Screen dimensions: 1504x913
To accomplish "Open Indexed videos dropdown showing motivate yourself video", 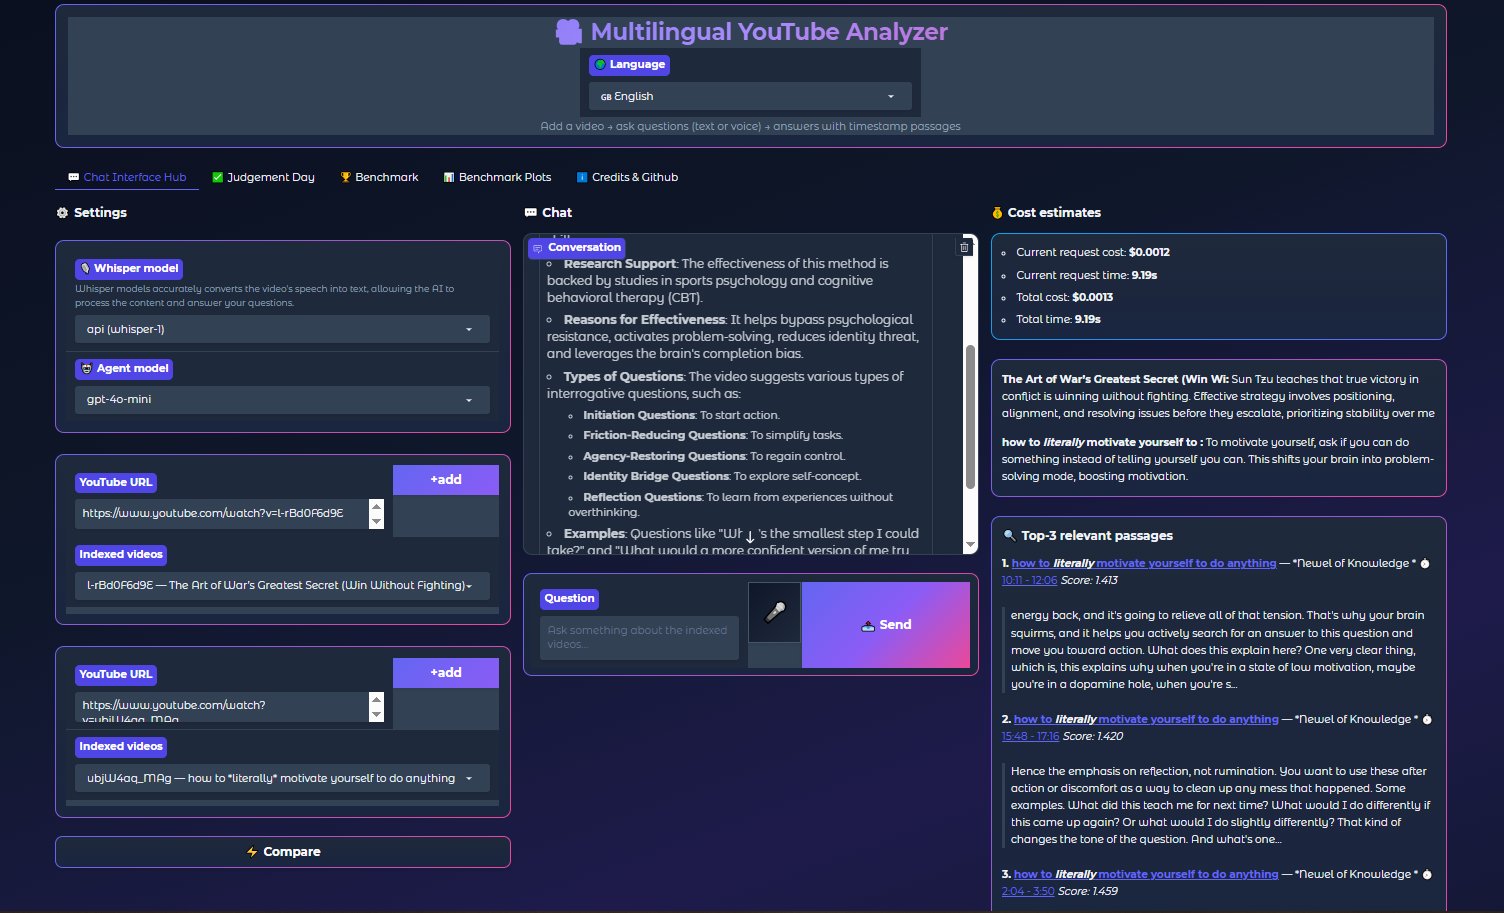I will (282, 778).
